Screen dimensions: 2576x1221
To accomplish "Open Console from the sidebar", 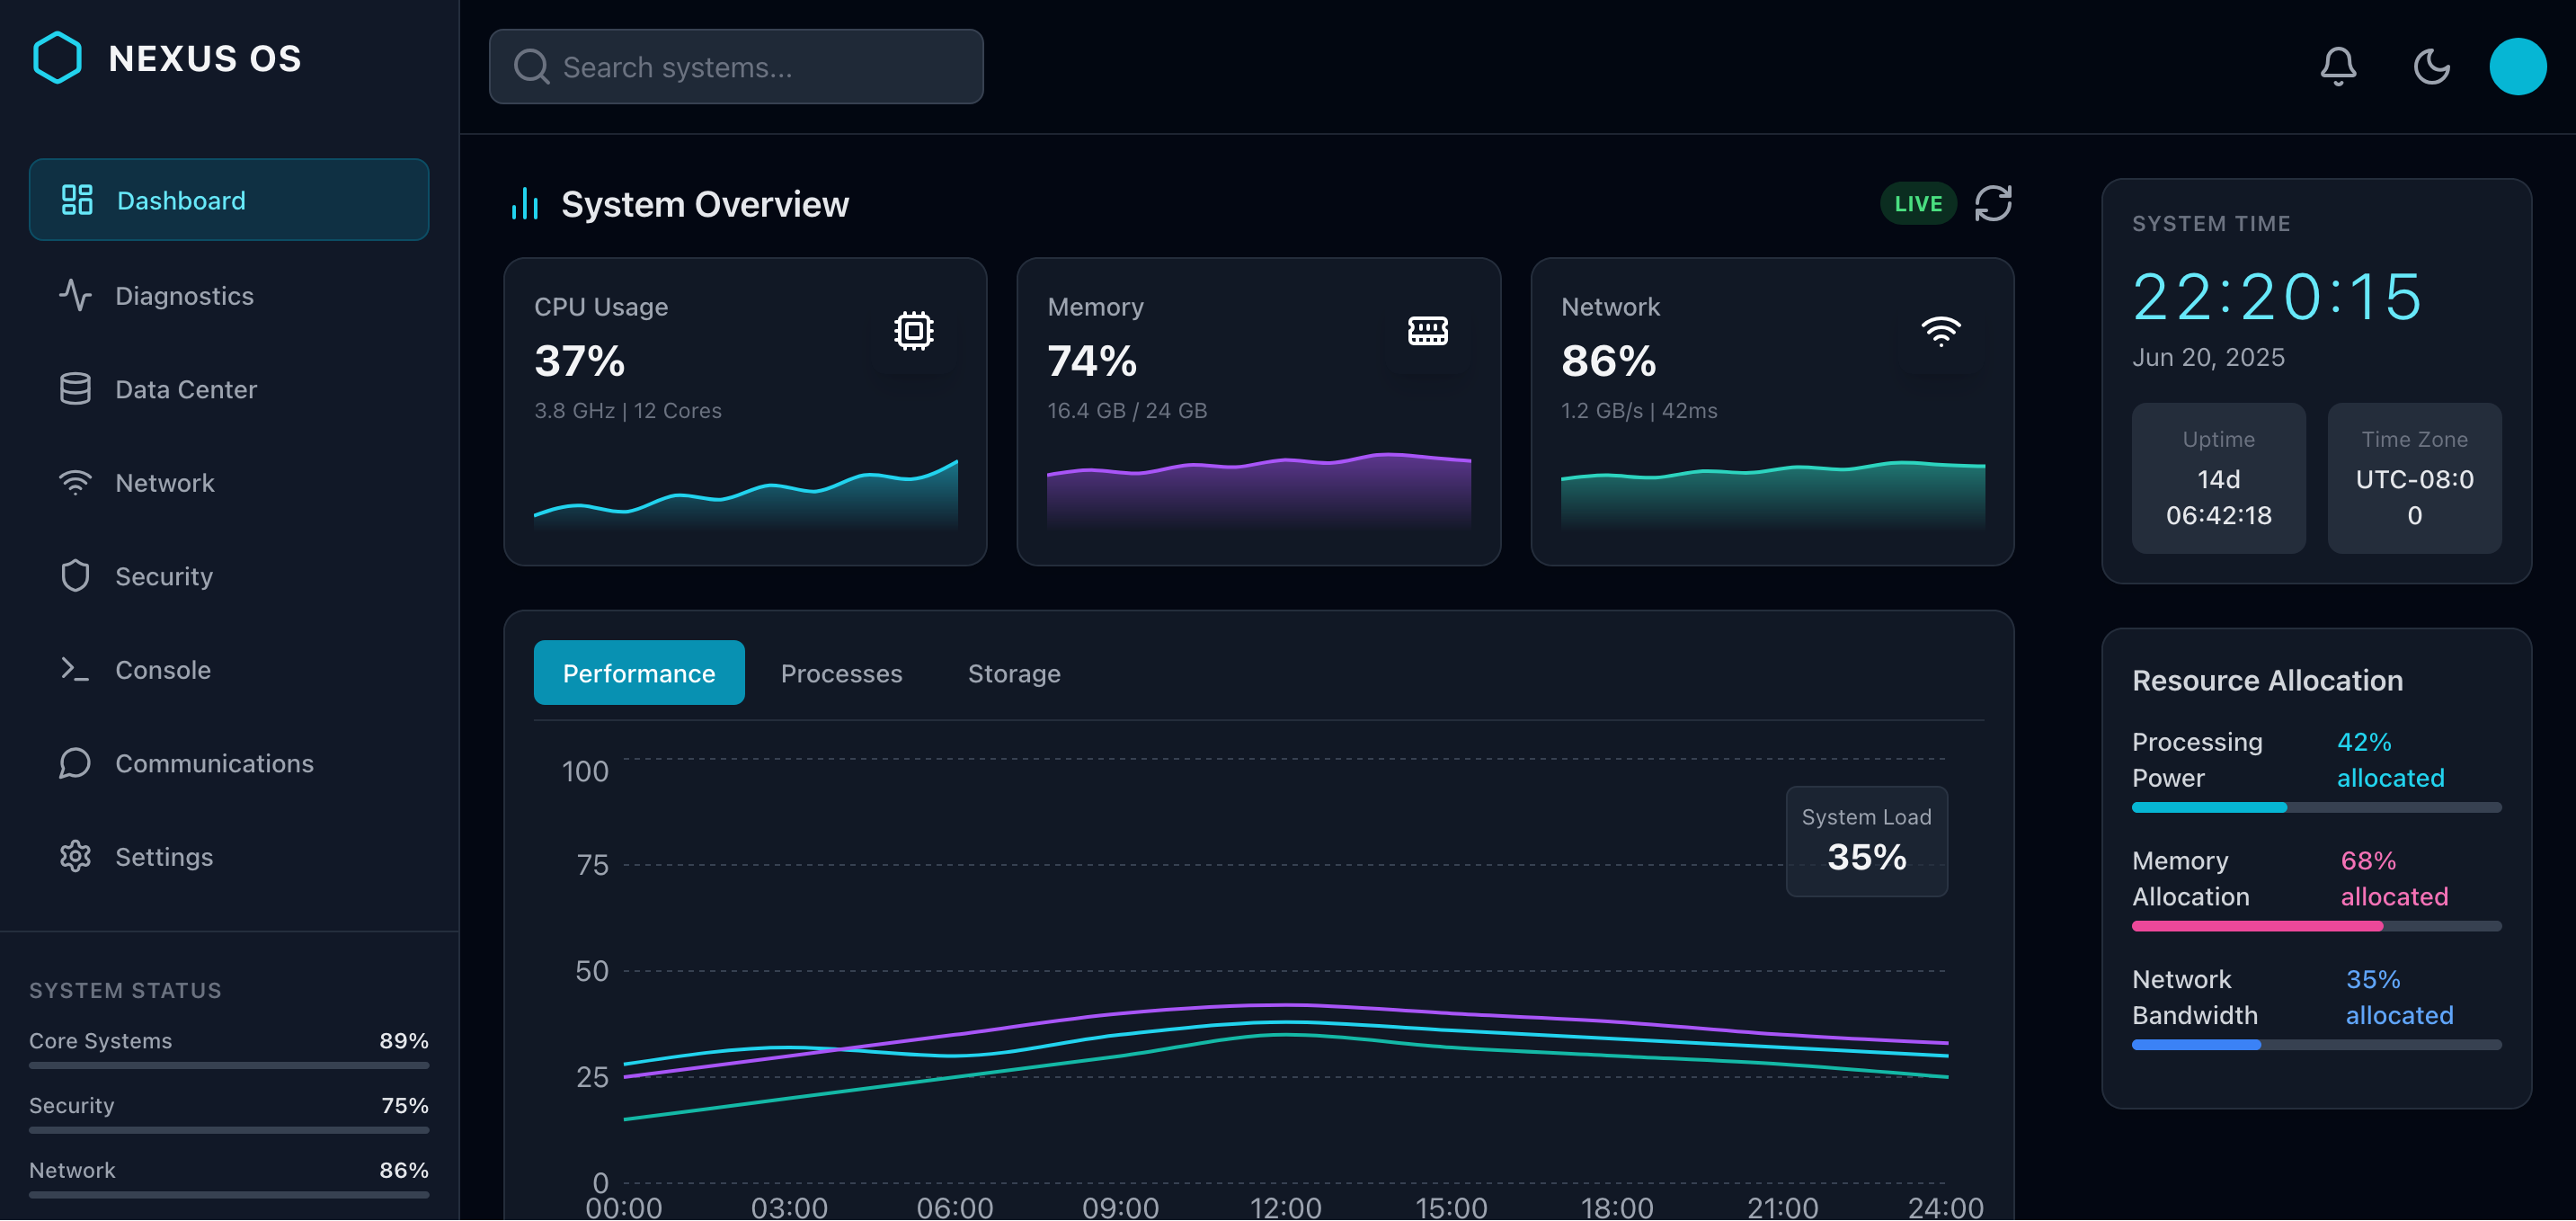I will (x=229, y=669).
